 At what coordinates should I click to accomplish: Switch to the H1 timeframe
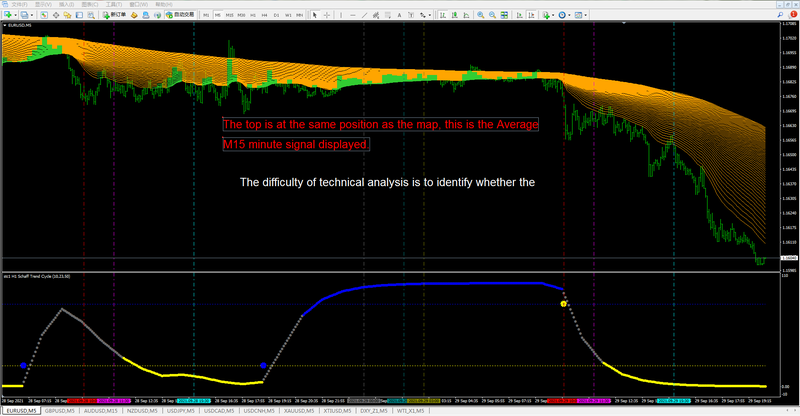click(x=253, y=15)
